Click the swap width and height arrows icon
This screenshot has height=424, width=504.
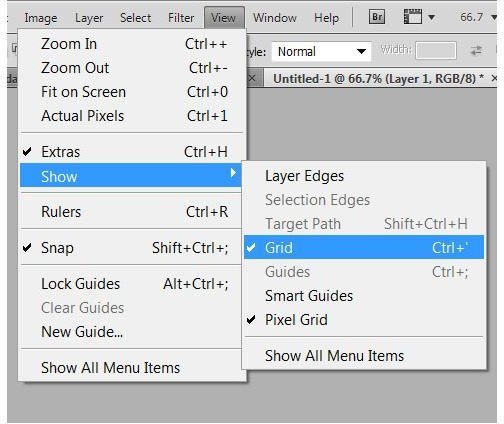(476, 51)
